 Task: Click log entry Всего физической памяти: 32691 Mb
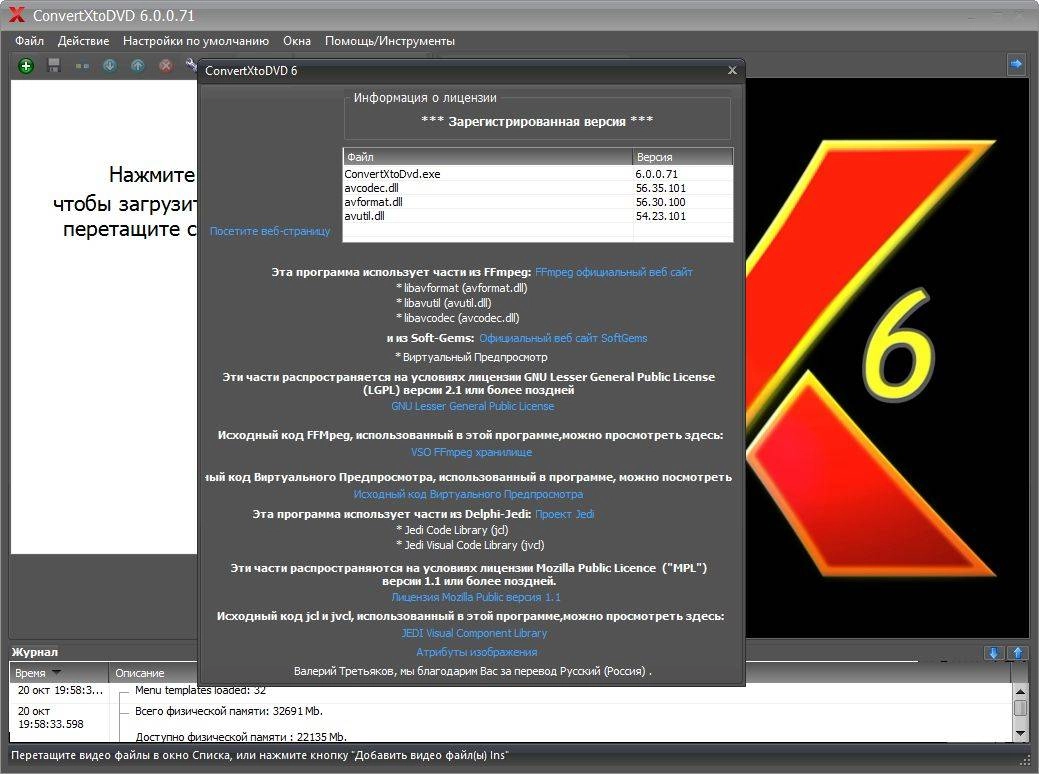click(229, 711)
